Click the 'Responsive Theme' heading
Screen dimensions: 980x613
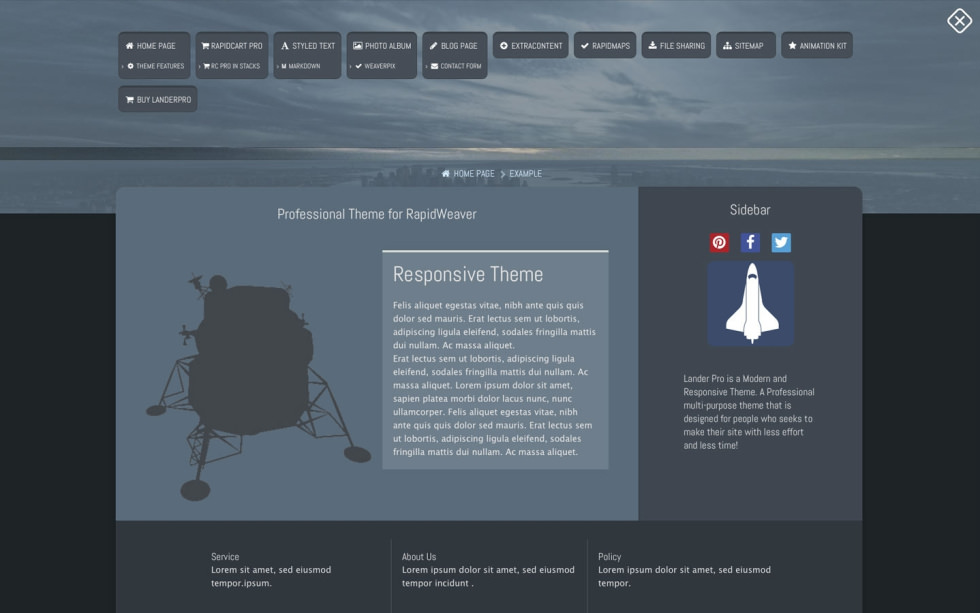click(x=468, y=274)
